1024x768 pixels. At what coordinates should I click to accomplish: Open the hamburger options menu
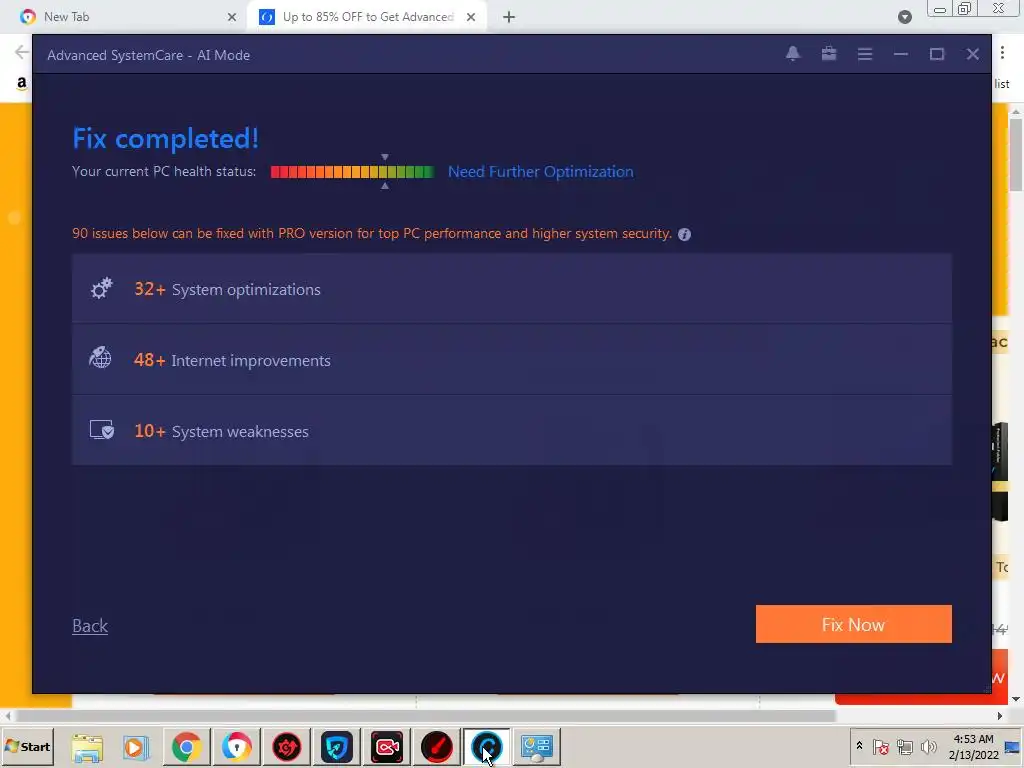pyautogui.click(x=865, y=54)
